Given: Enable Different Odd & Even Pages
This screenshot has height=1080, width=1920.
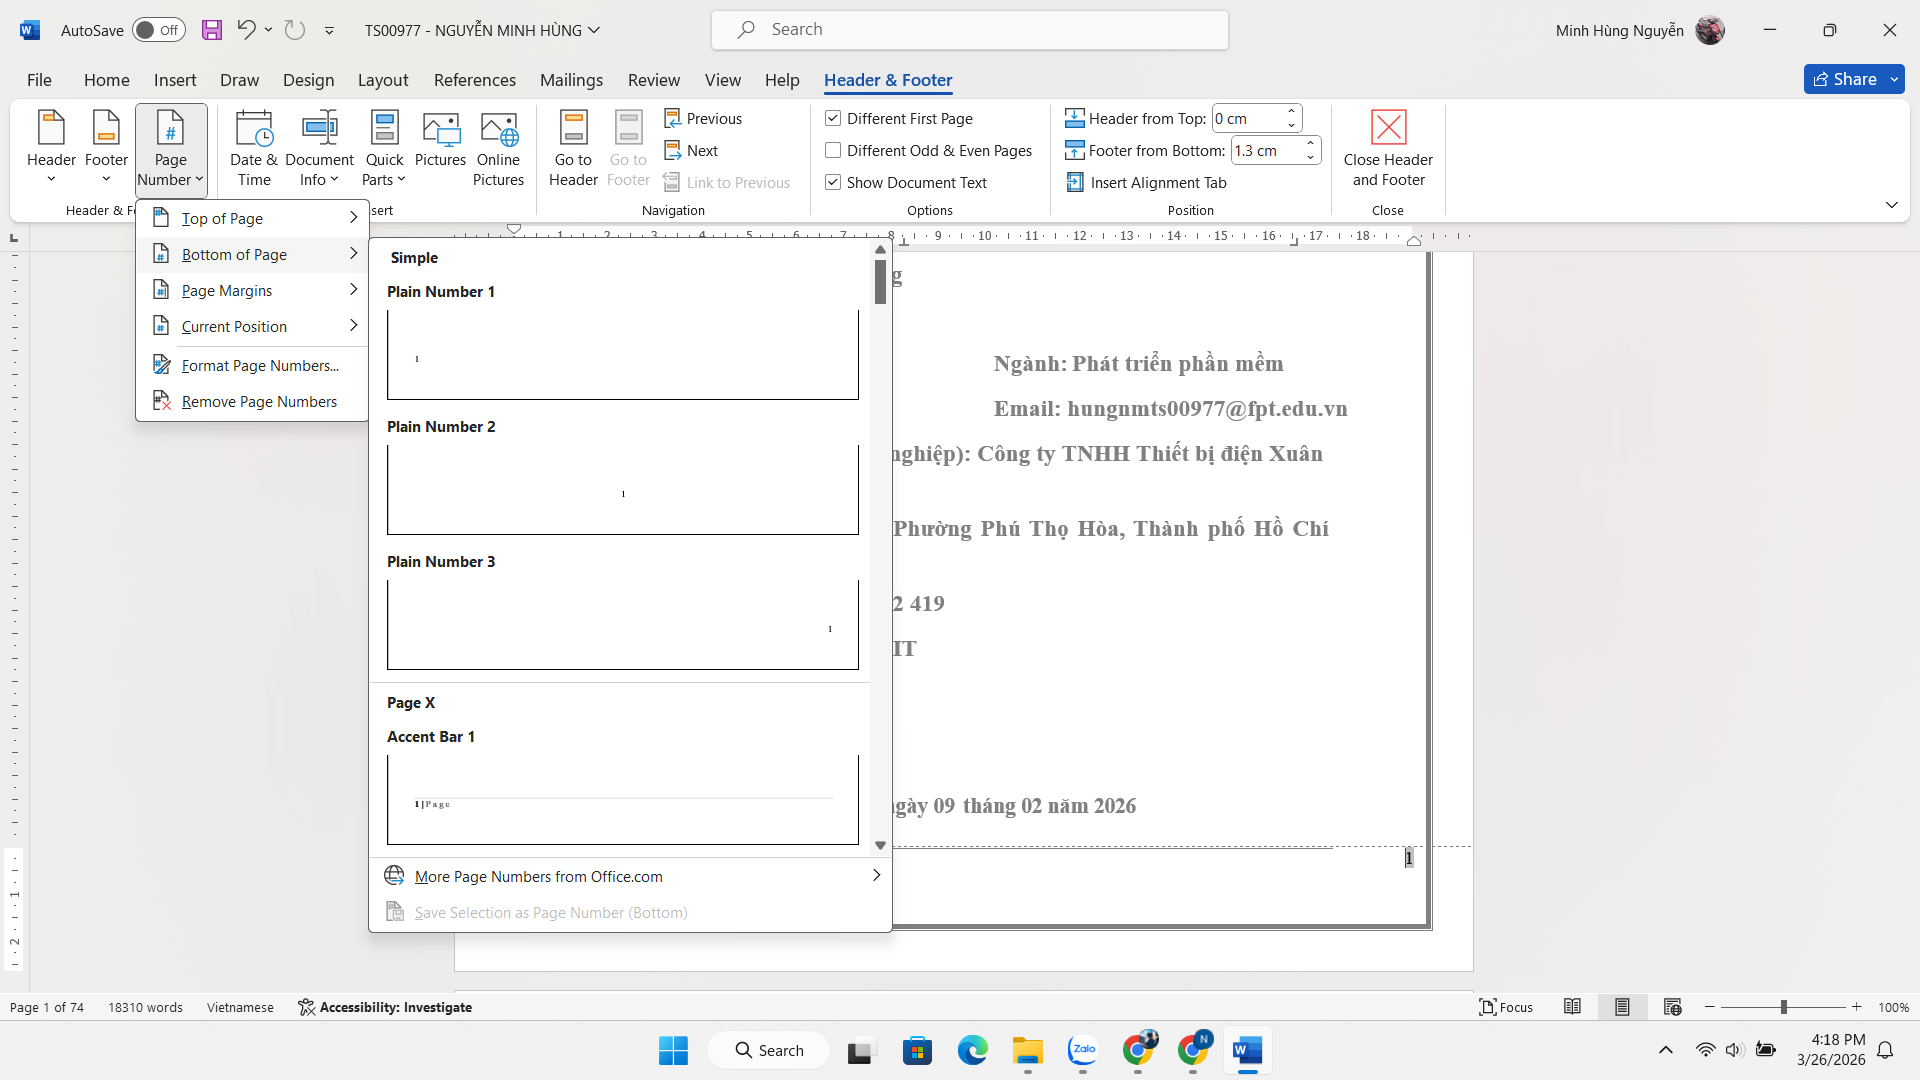Looking at the screenshot, I should click(833, 150).
